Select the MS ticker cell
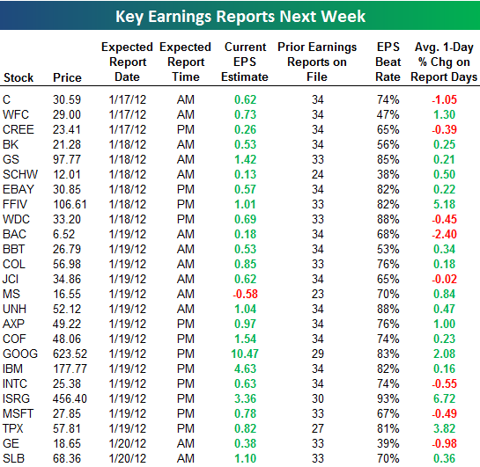The image size is (480, 467). pyautogui.click(x=11, y=294)
